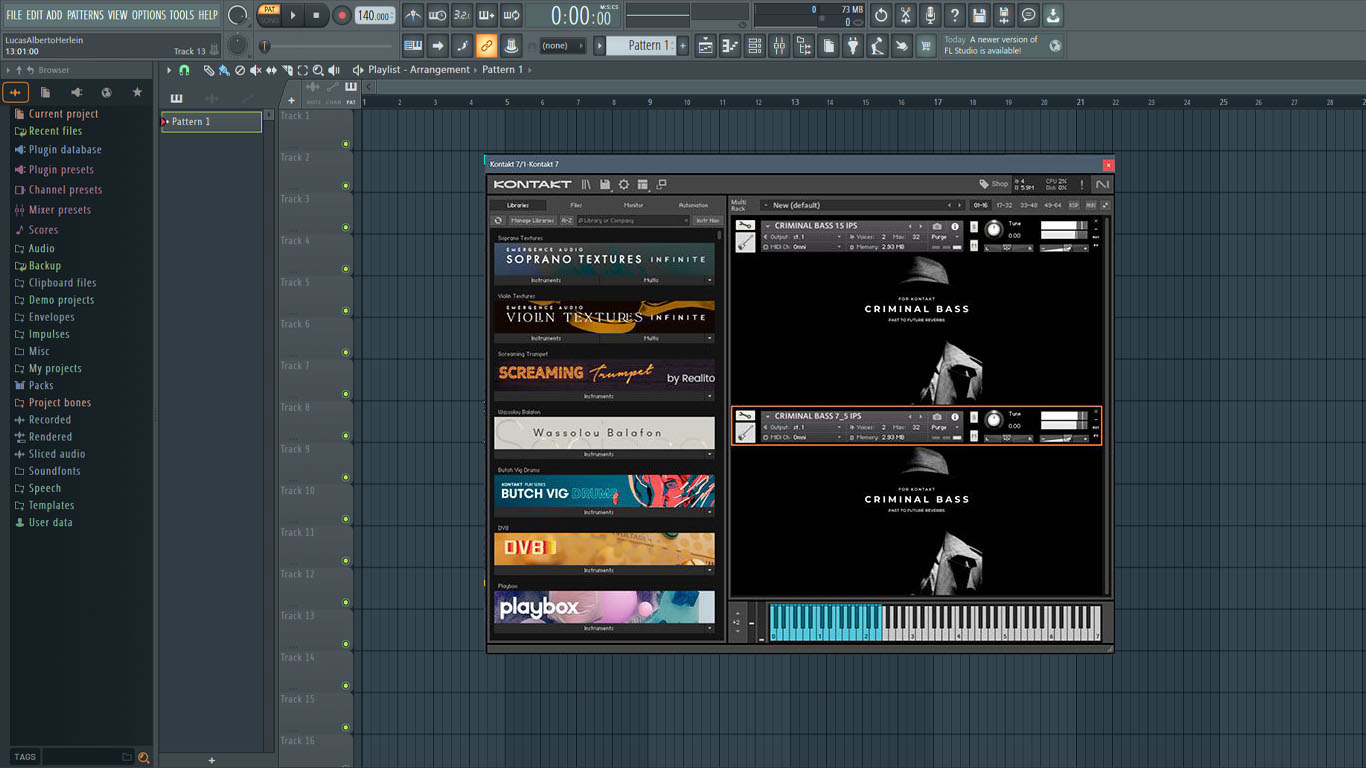Image resolution: width=1366 pixels, height=768 pixels.
Task: Open the FL Studio mixer icon
Action: coord(779,45)
